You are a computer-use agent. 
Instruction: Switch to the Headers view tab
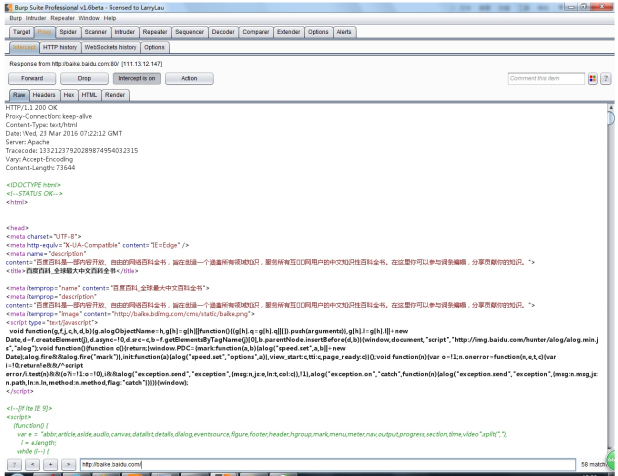(44, 95)
